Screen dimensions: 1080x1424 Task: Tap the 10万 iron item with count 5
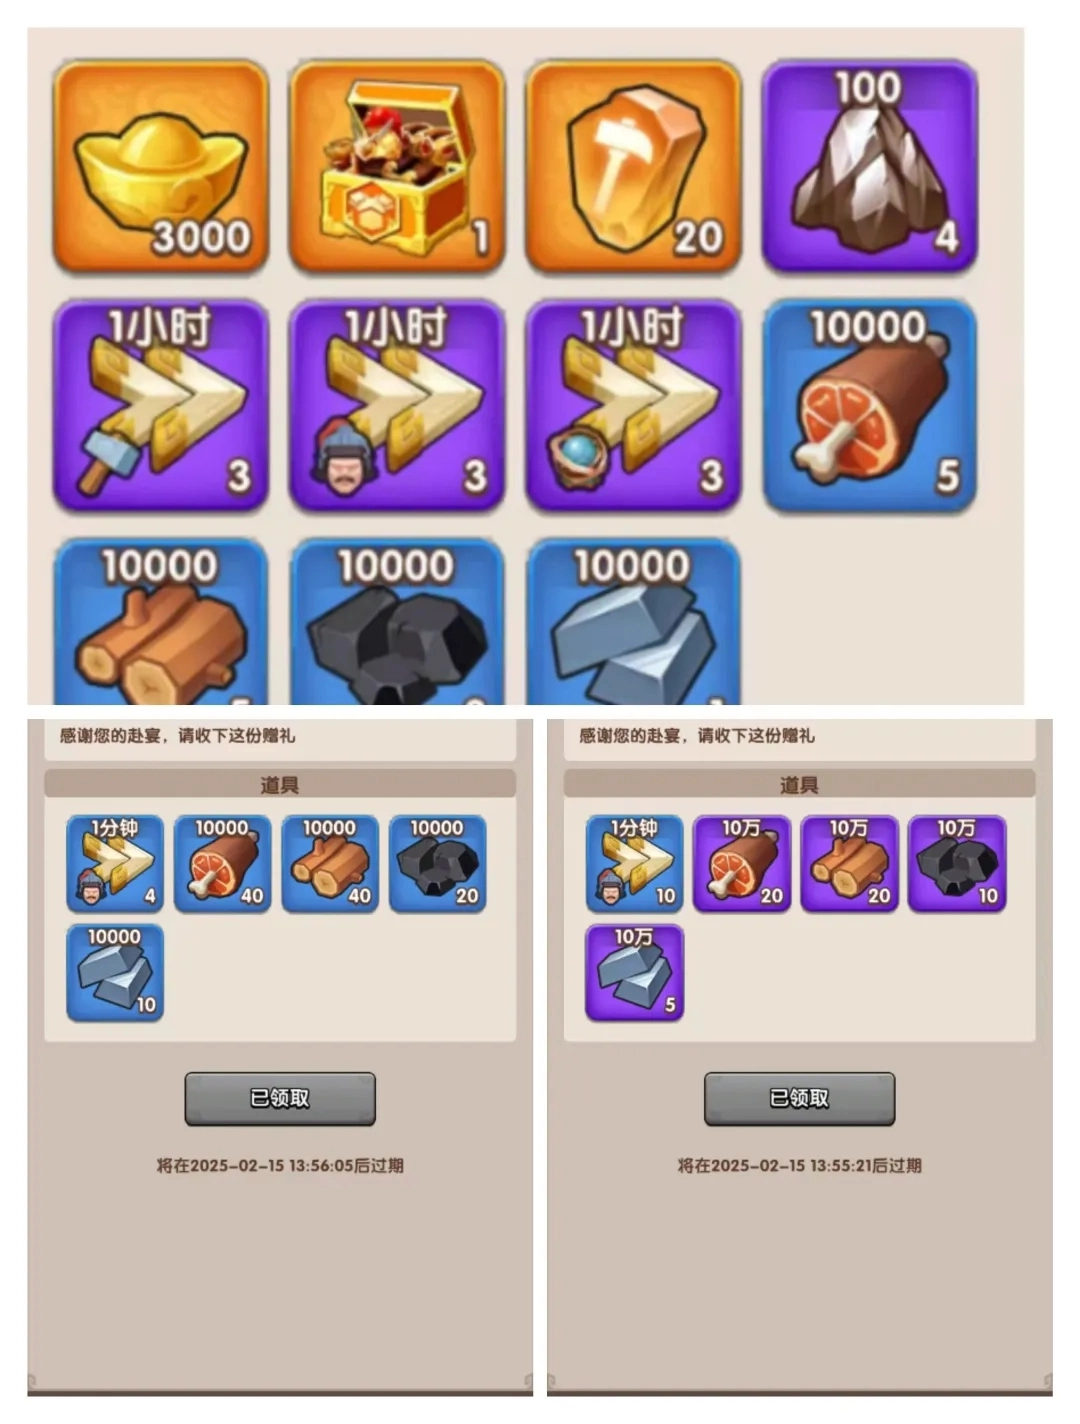(x=634, y=973)
